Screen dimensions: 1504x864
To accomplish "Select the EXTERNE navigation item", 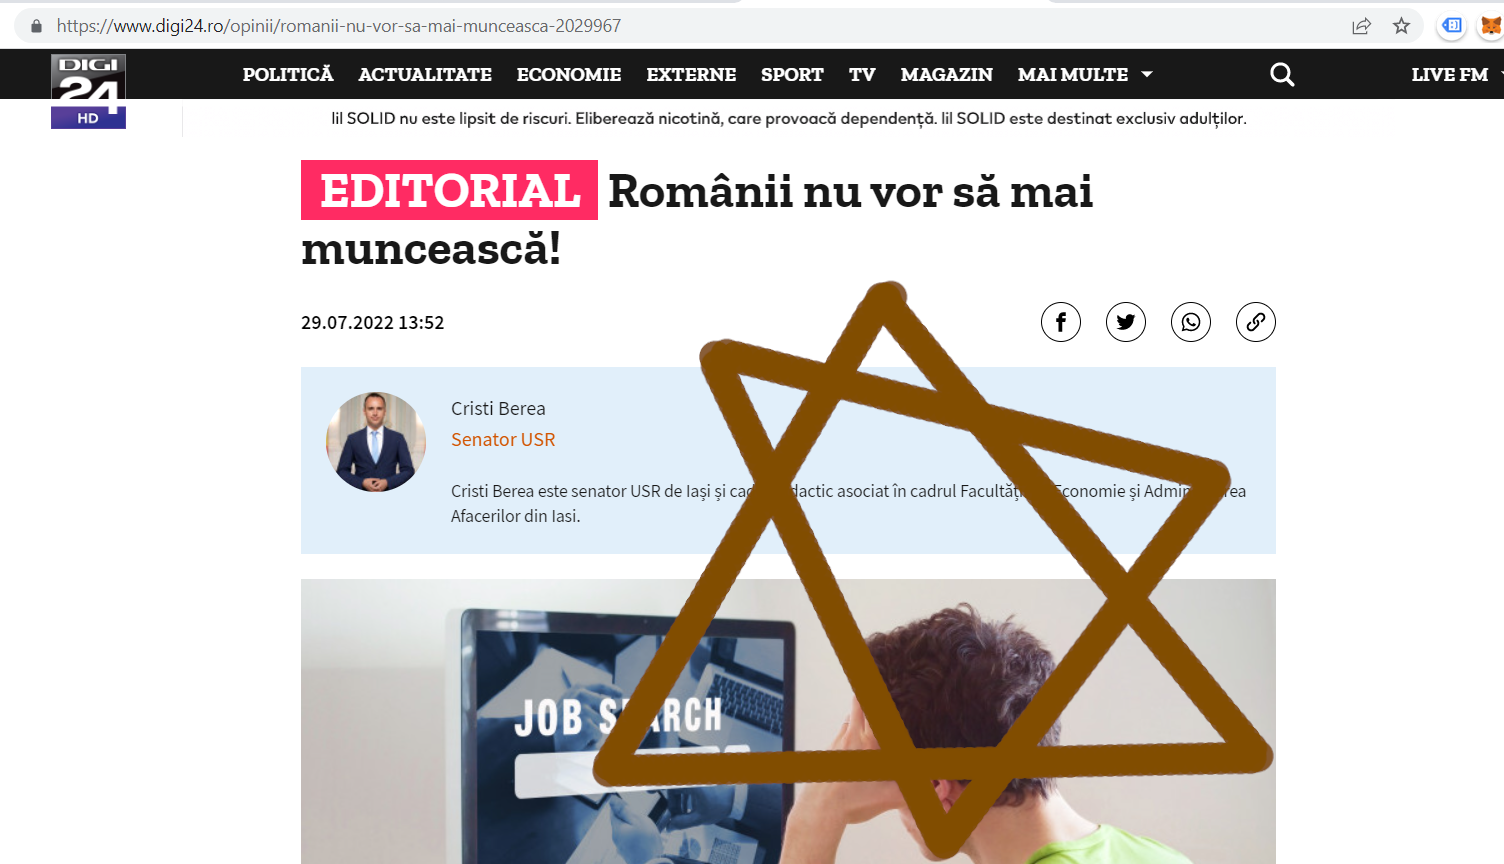I will [691, 74].
